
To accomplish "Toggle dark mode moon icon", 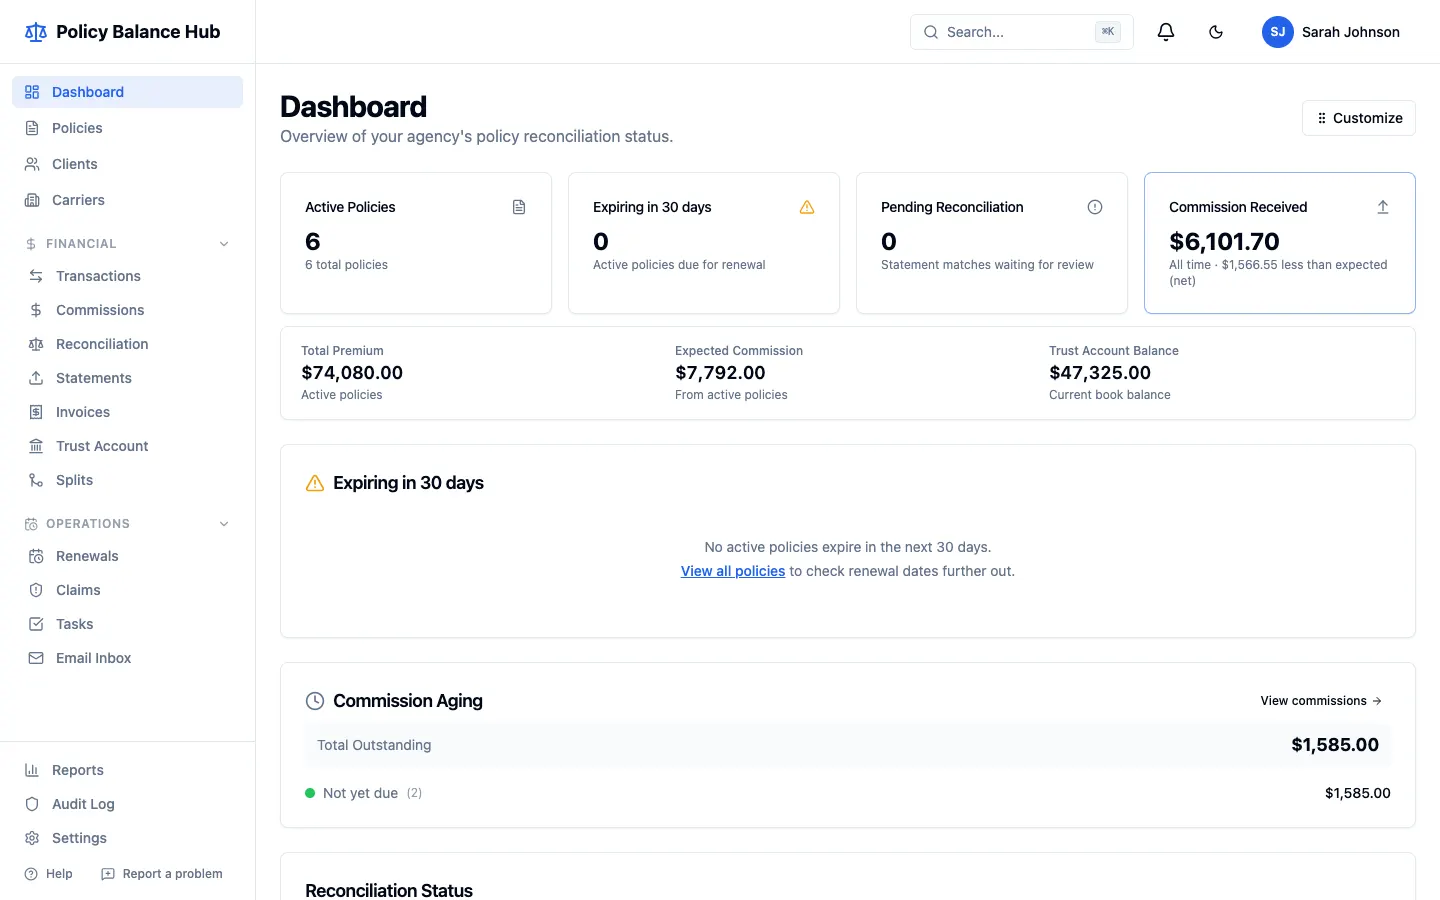I will (x=1216, y=32).
